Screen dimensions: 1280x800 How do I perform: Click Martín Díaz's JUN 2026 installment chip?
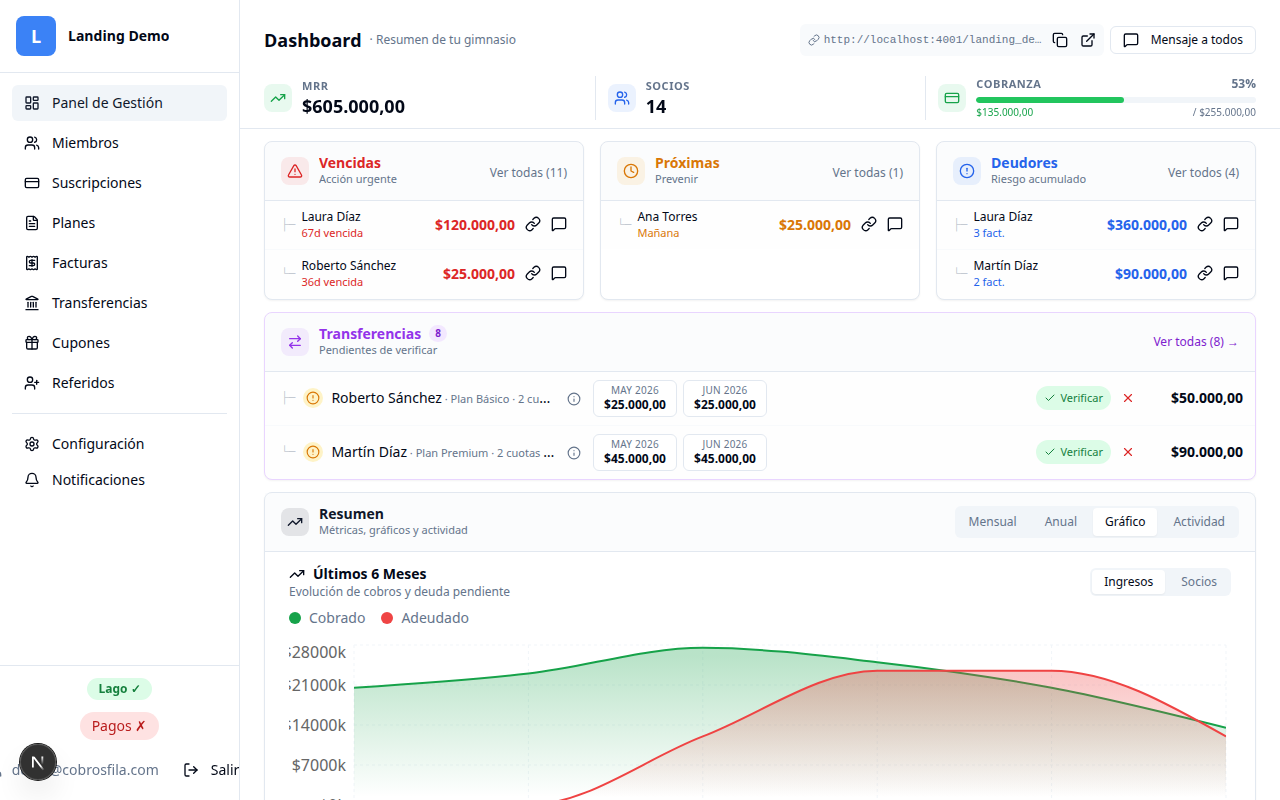(x=725, y=452)
